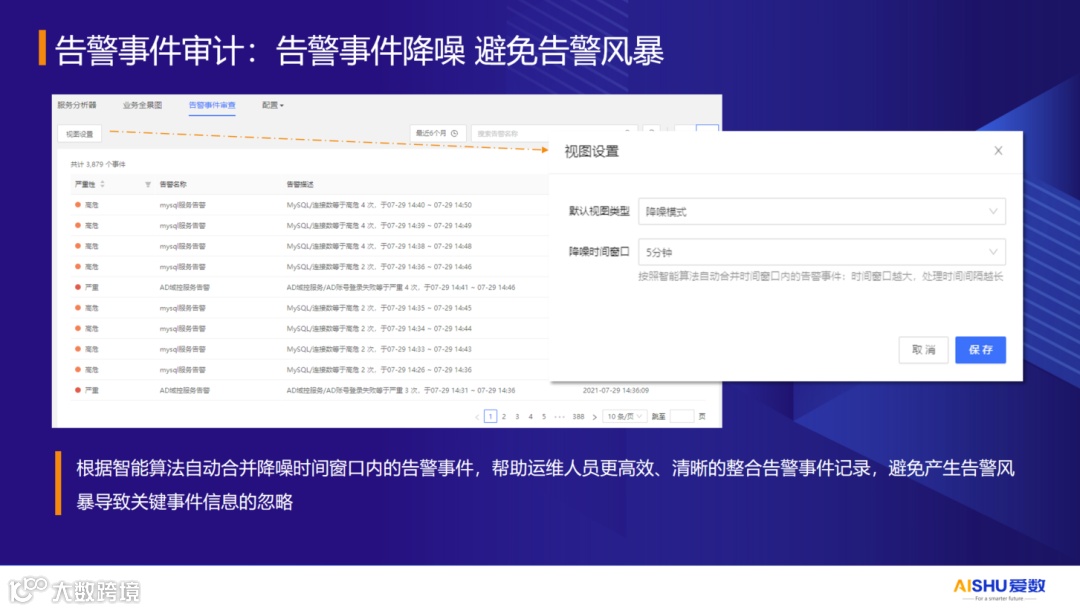Go to page 1

click(x=490, y=417)
